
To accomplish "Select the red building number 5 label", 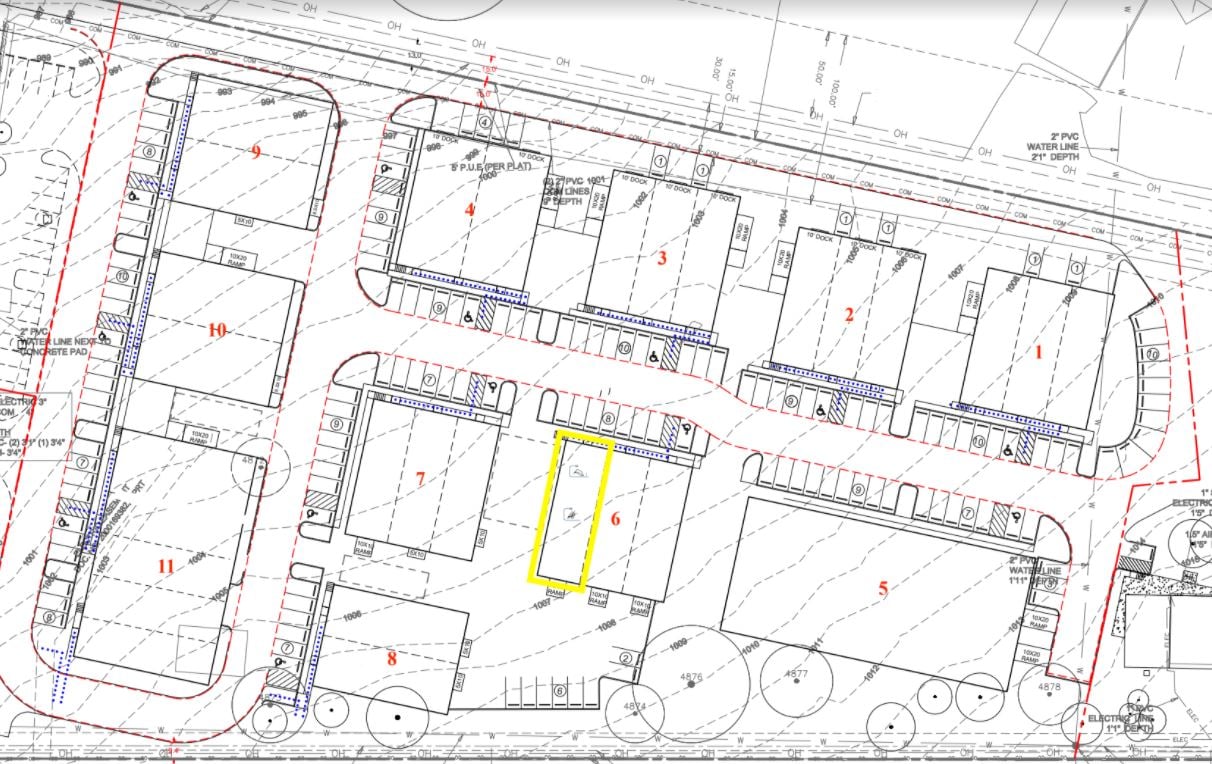I will 883,589.
